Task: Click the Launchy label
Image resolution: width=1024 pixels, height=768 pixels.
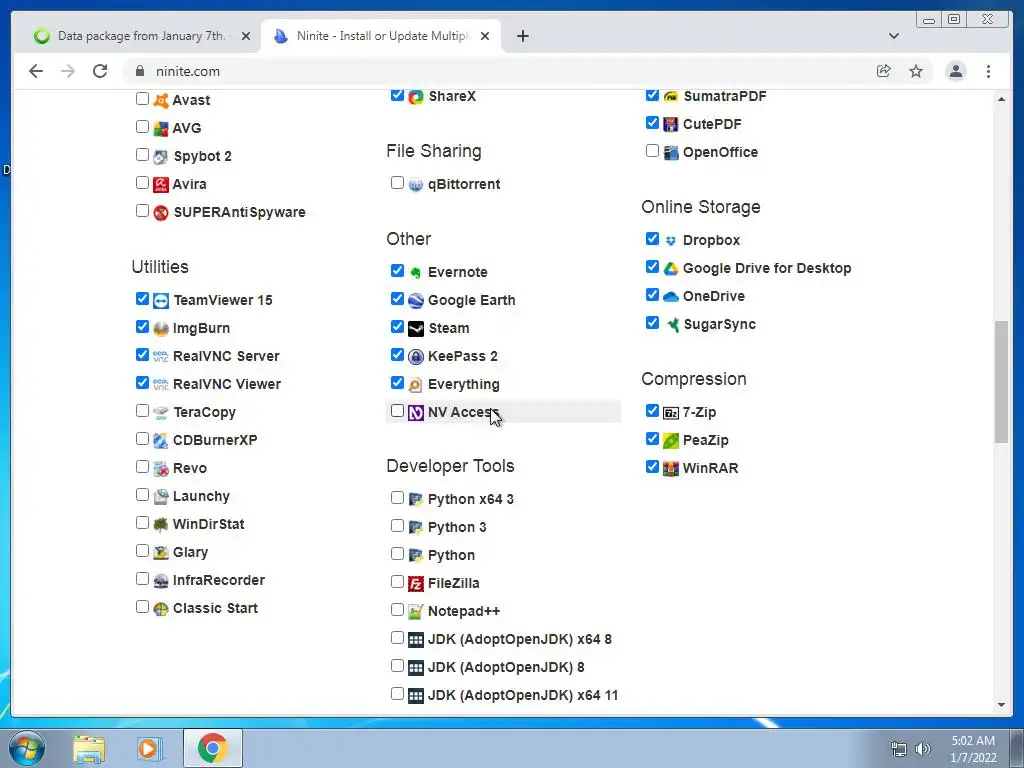Action: (x=201, y=496)
